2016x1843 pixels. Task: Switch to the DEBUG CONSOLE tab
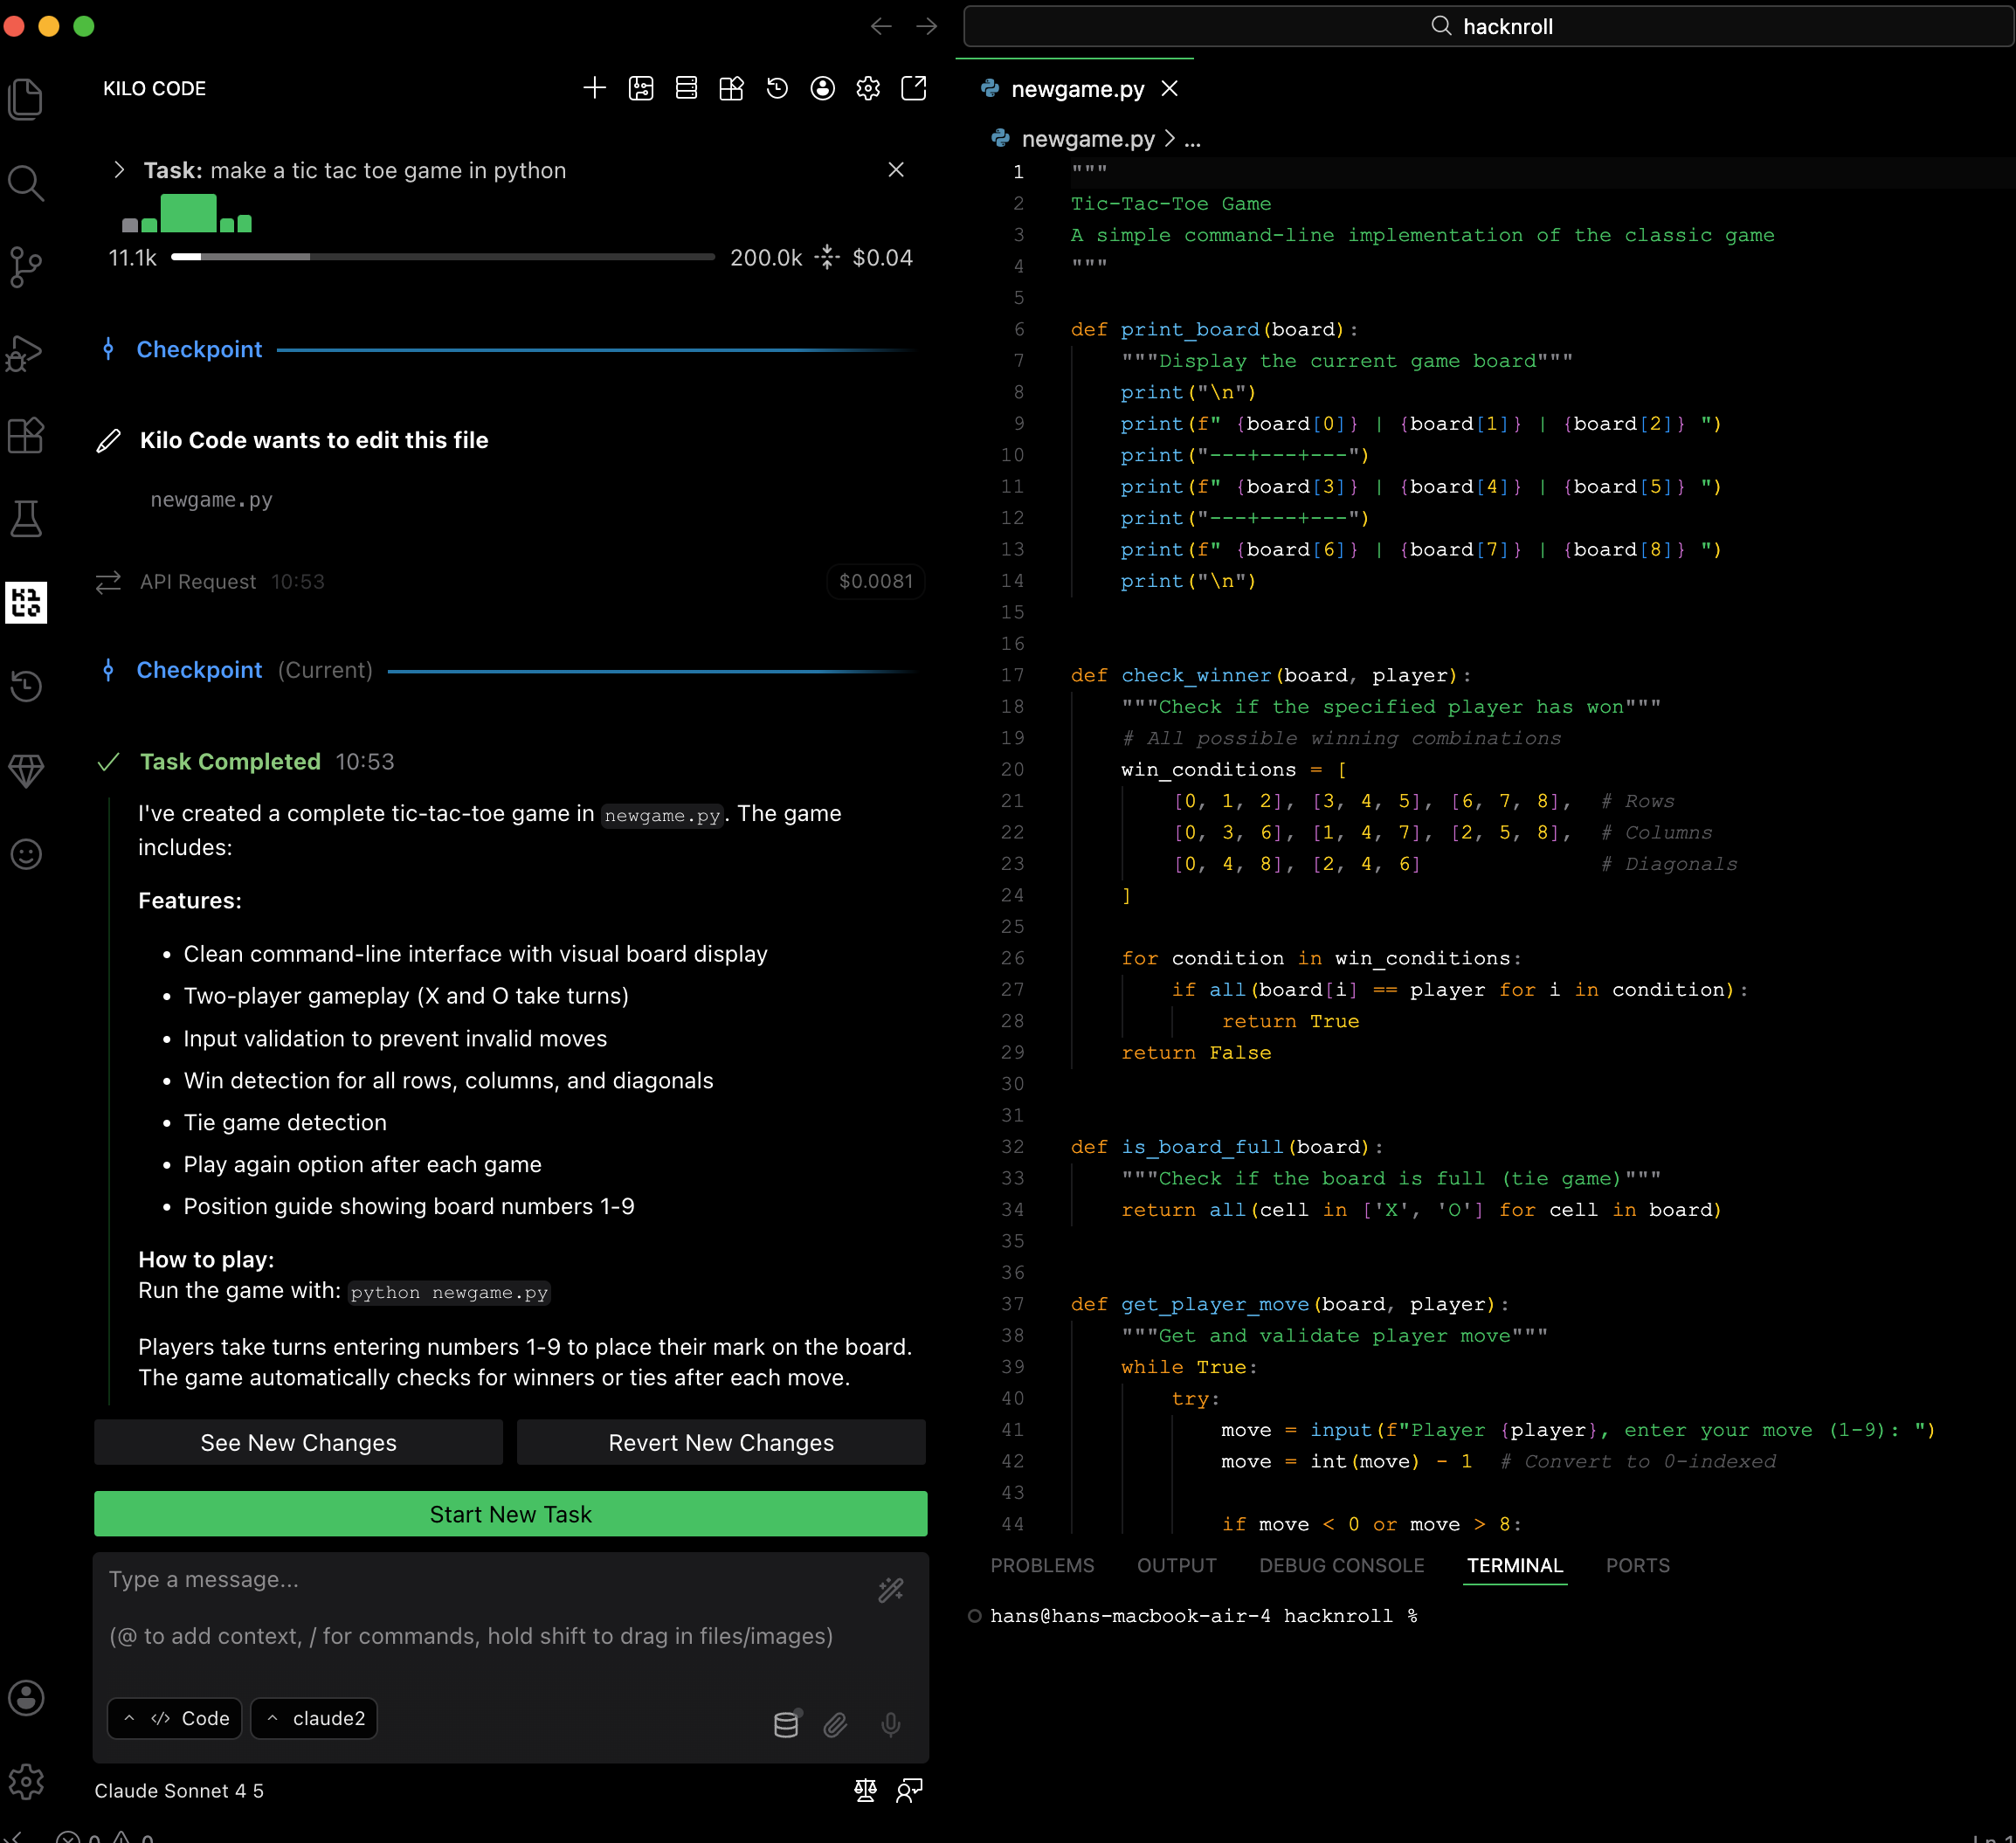1341,1565
